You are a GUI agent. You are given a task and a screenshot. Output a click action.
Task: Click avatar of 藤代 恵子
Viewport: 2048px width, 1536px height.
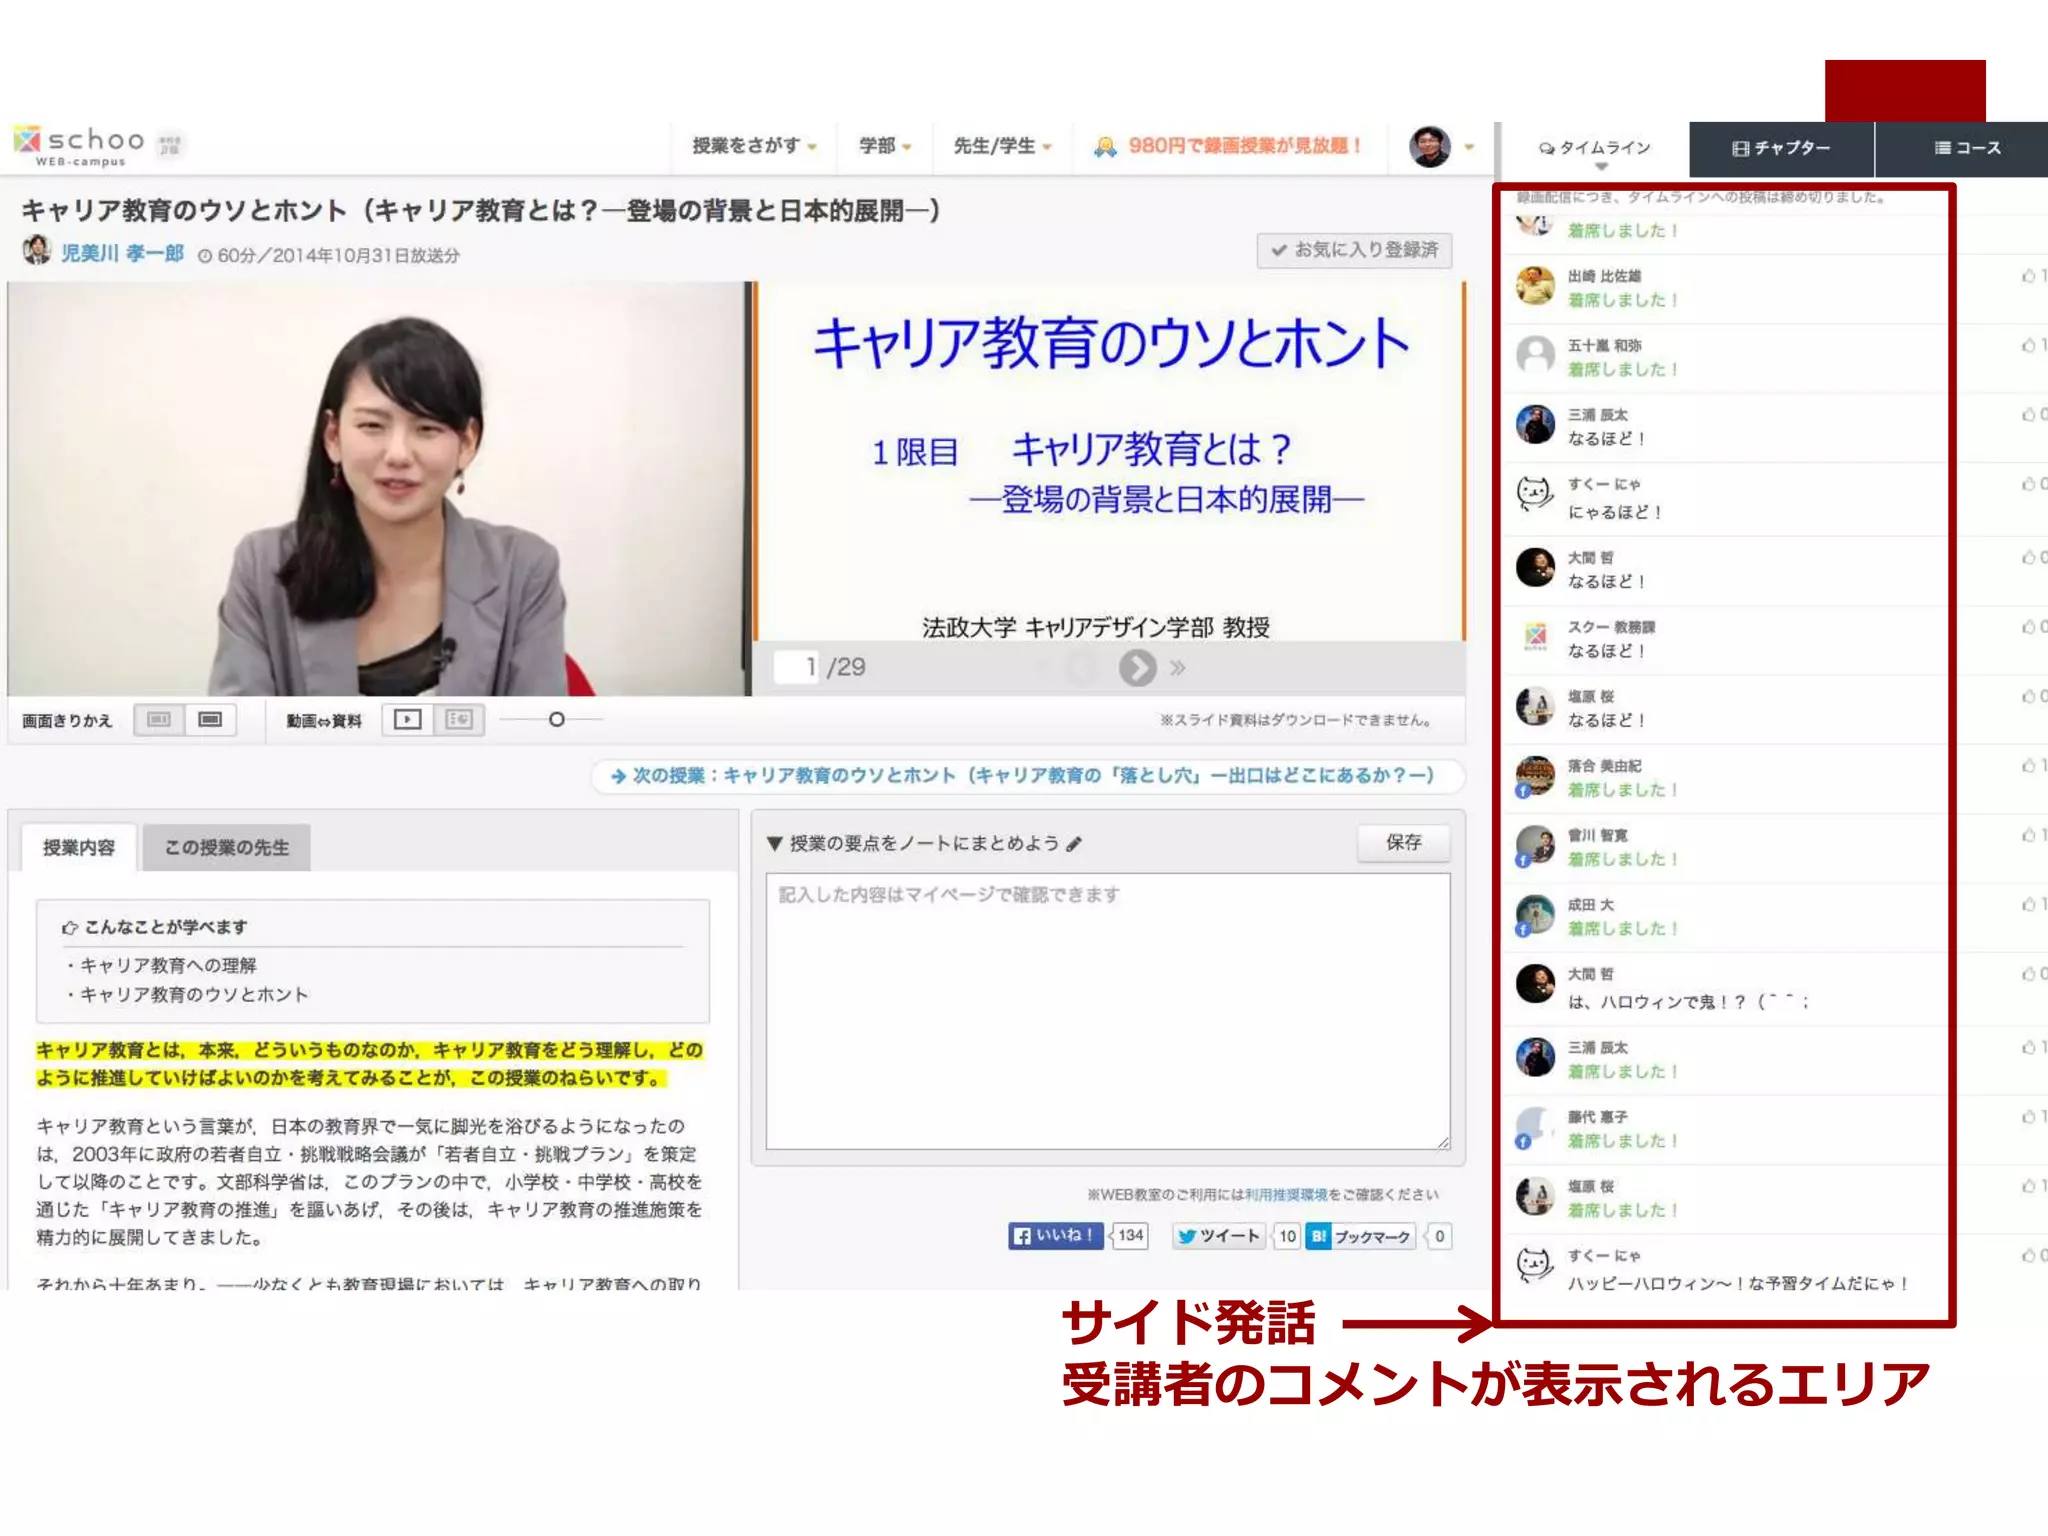1535,1127
